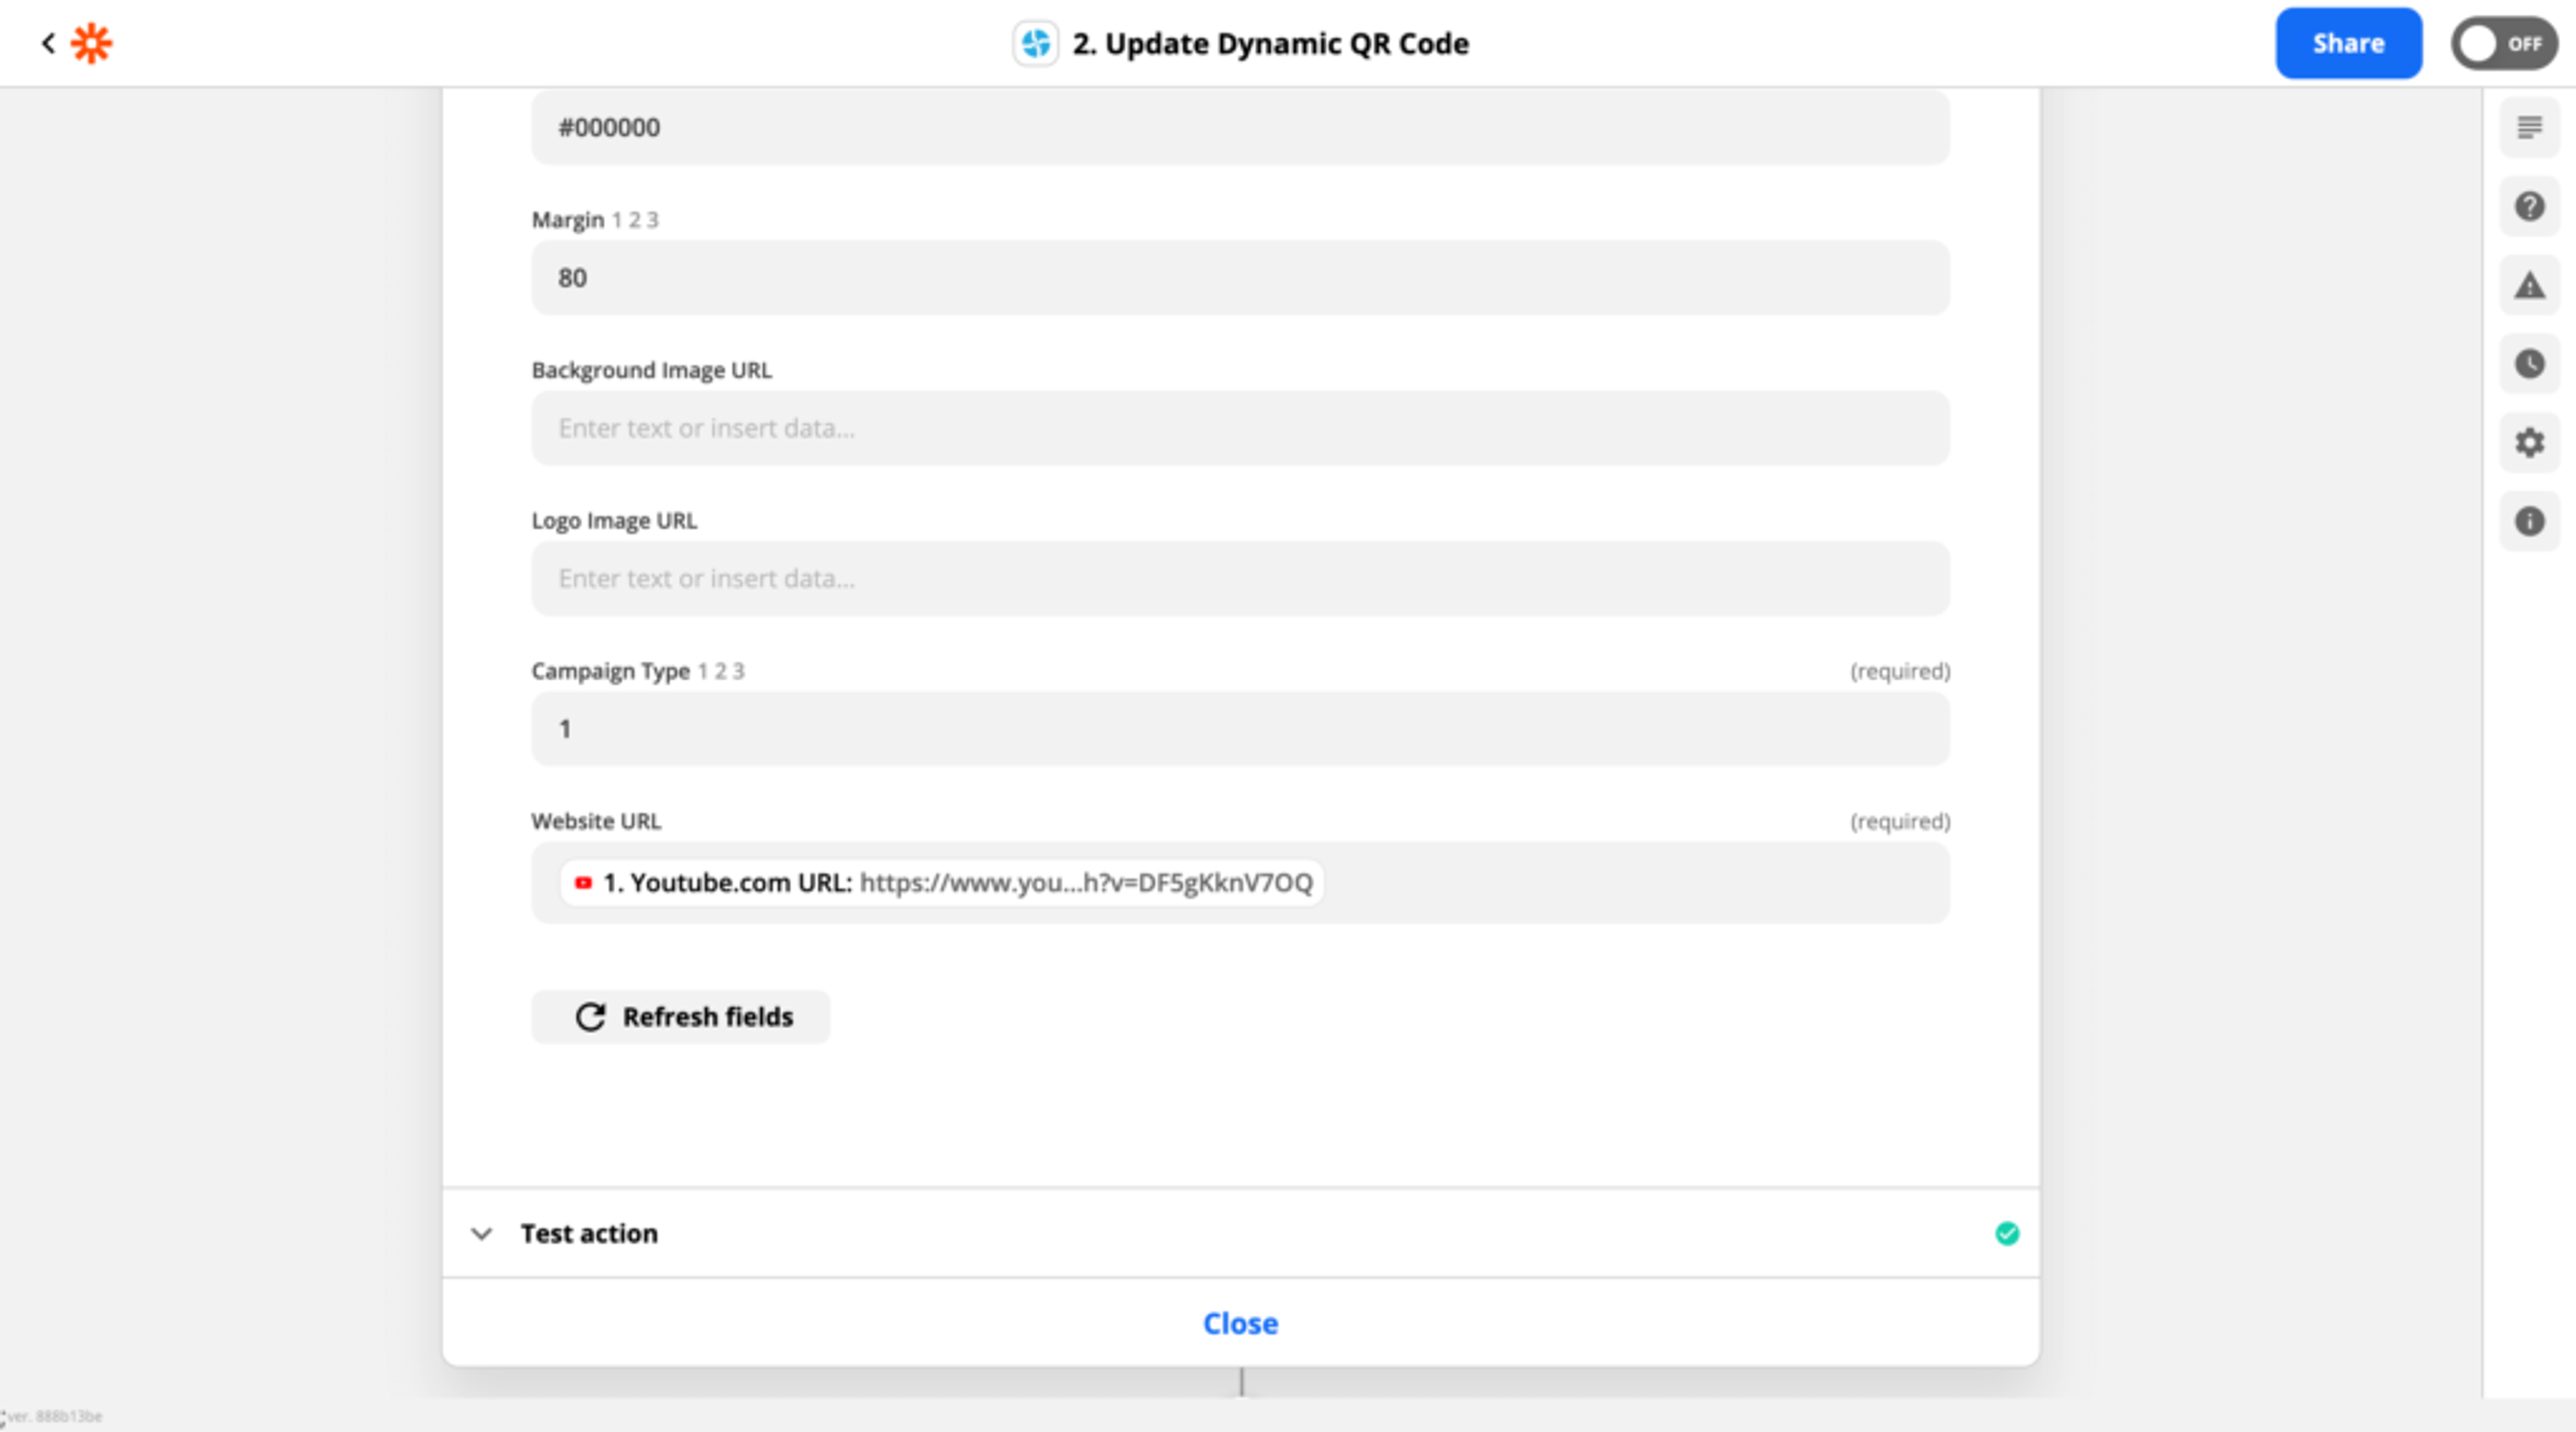Click the Website URL label
This screenshot has width=2576, height=1432.
(x=596, y=821)
